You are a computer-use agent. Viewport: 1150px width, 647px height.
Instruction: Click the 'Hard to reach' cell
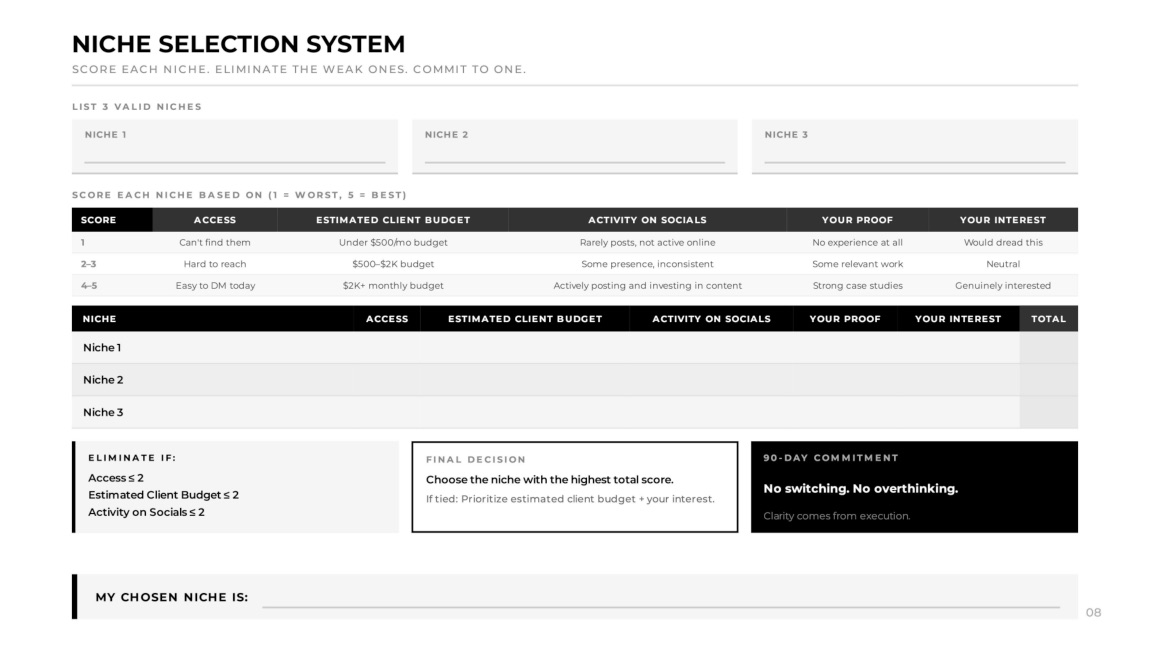(x=215, y=264)
